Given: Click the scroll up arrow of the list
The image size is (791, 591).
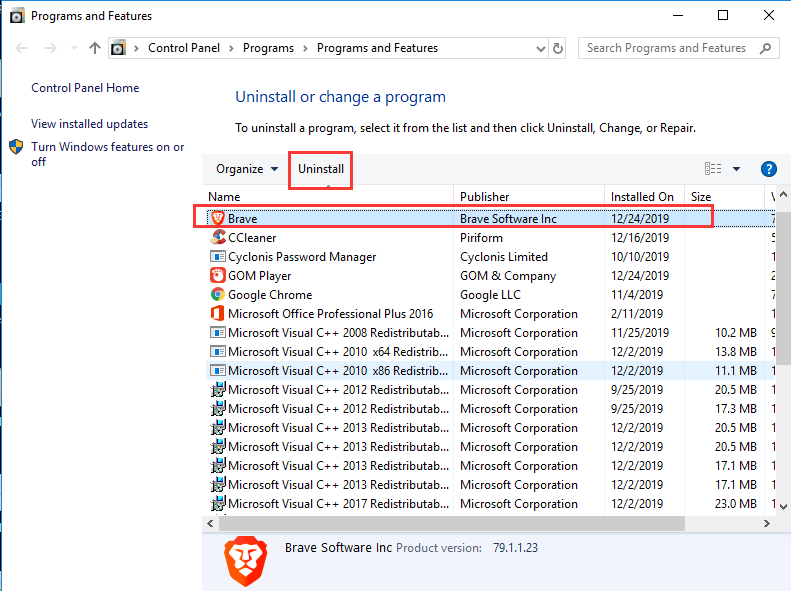Looking at the screenshot, I should tap(783, 194).
